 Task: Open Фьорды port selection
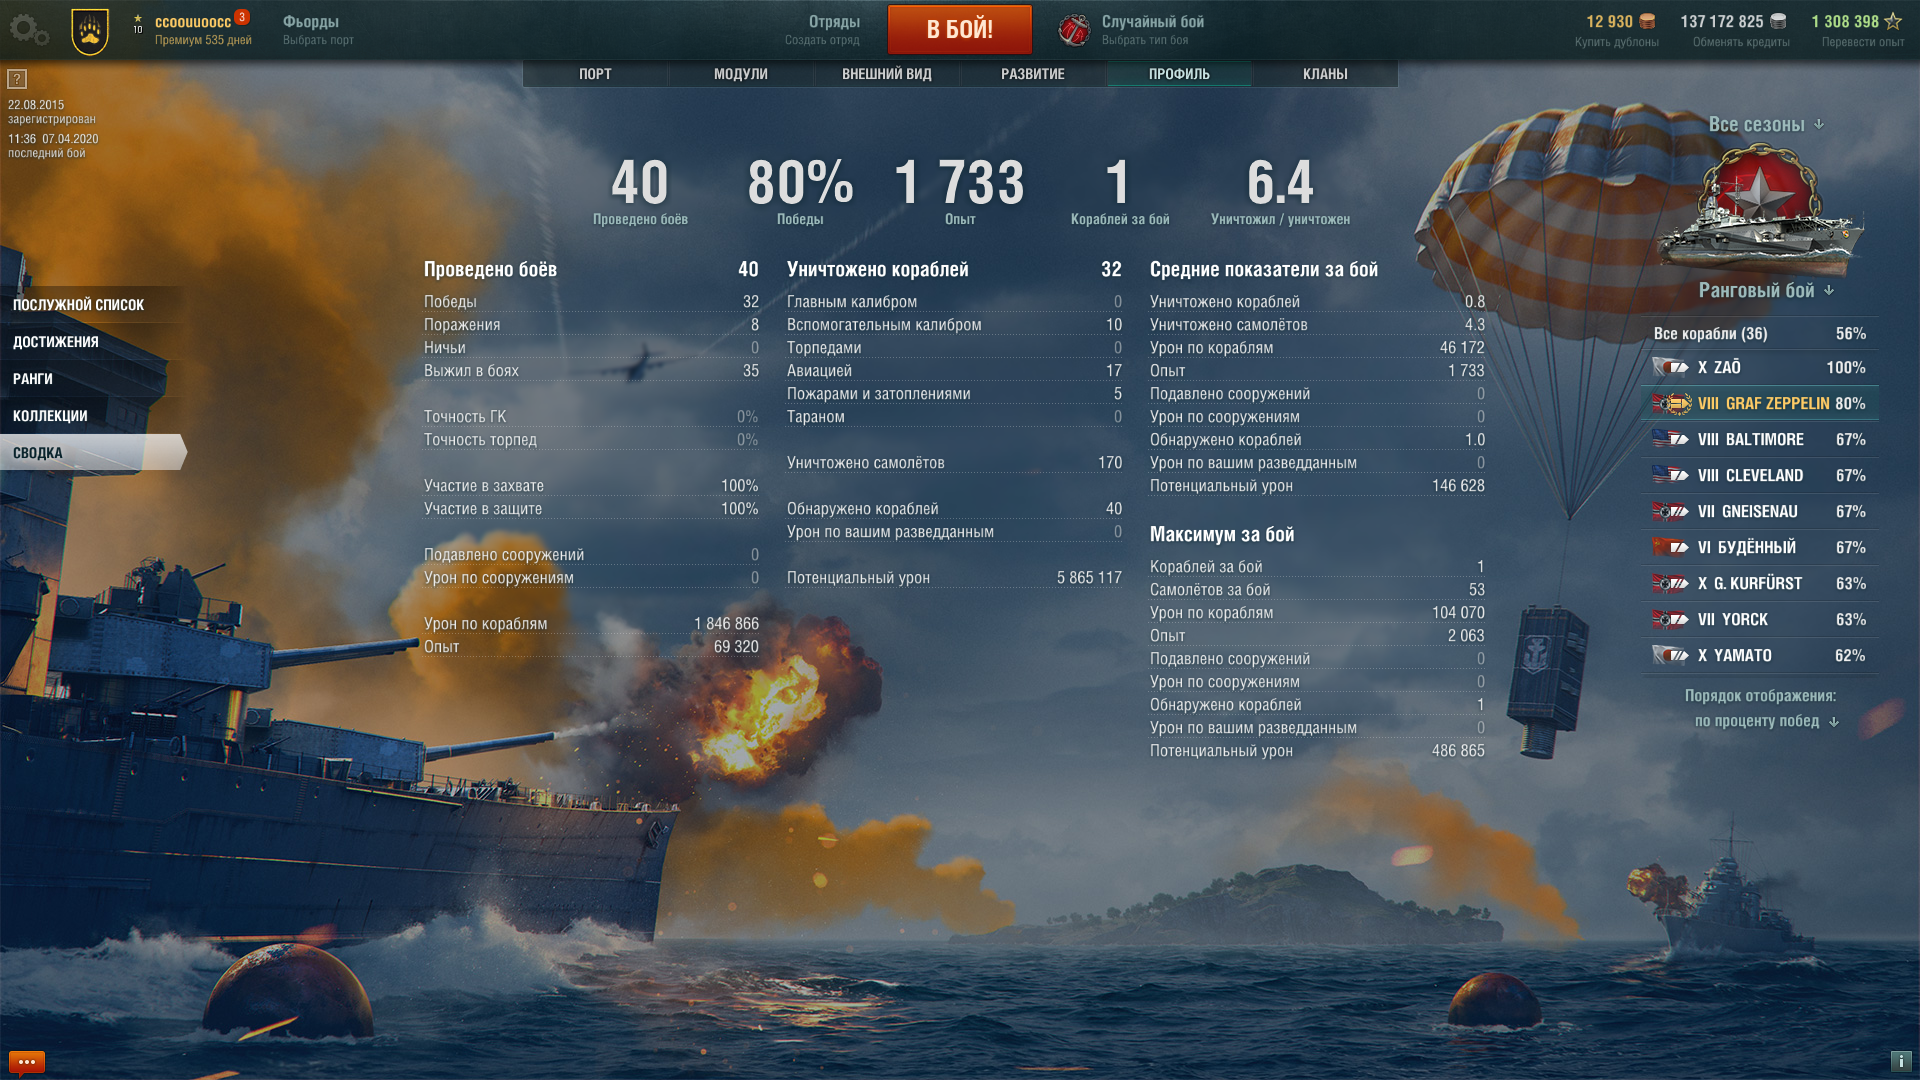(318, 30)
